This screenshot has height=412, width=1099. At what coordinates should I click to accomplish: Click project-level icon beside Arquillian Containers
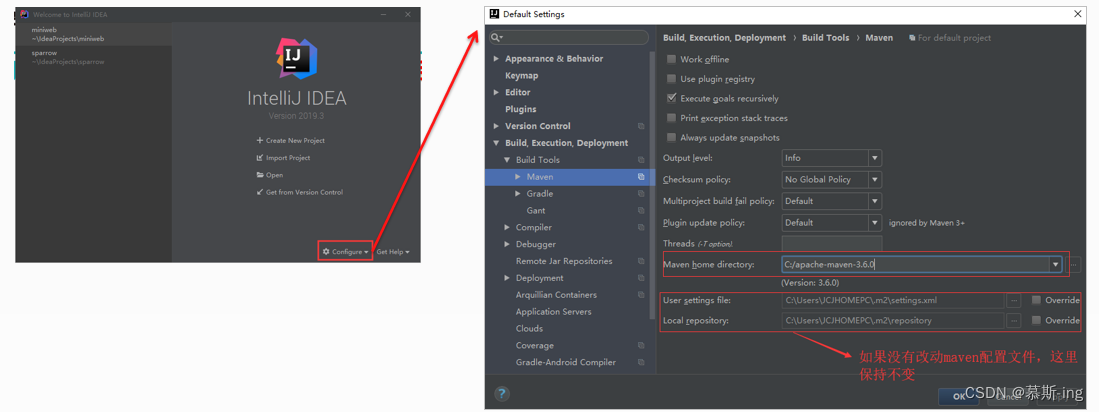point(641,295)
